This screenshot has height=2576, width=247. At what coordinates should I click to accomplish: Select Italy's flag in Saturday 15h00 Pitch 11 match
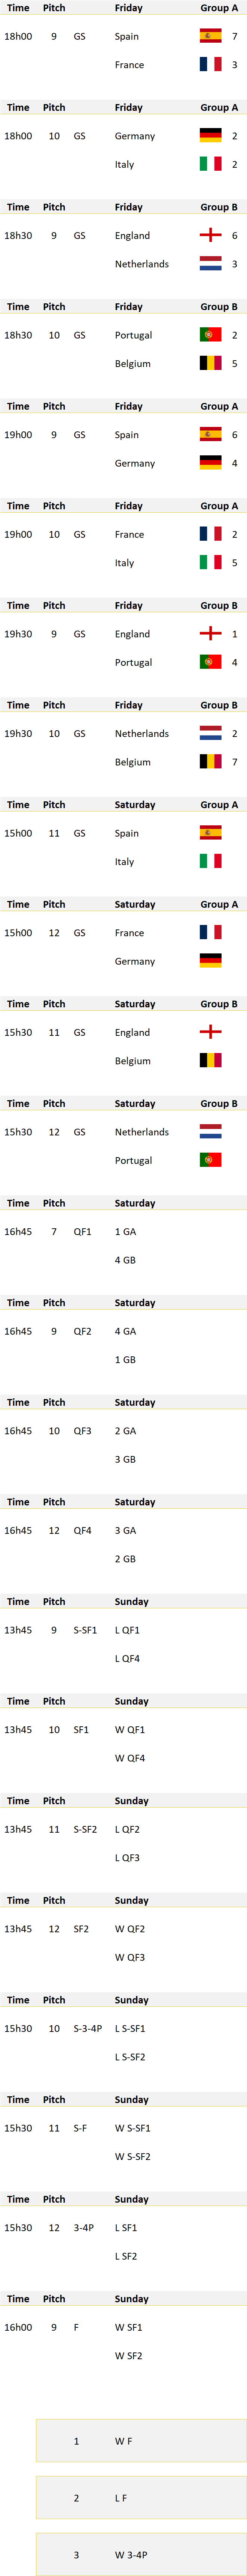click(210, 861)
